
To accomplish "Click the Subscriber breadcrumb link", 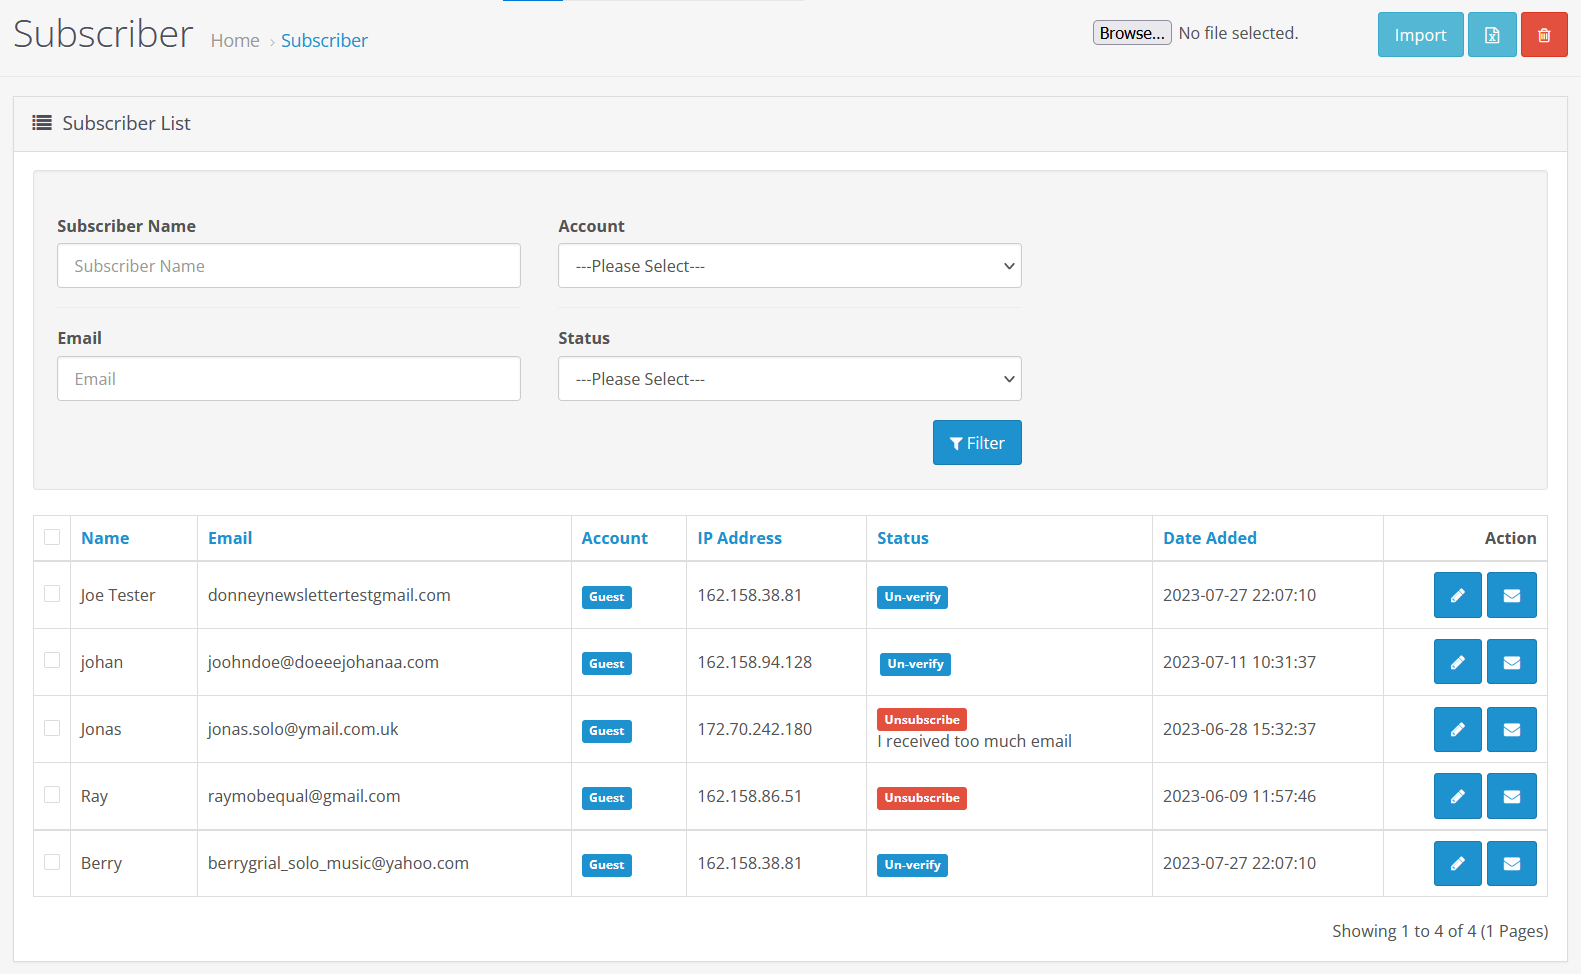I will coord(324,41).
